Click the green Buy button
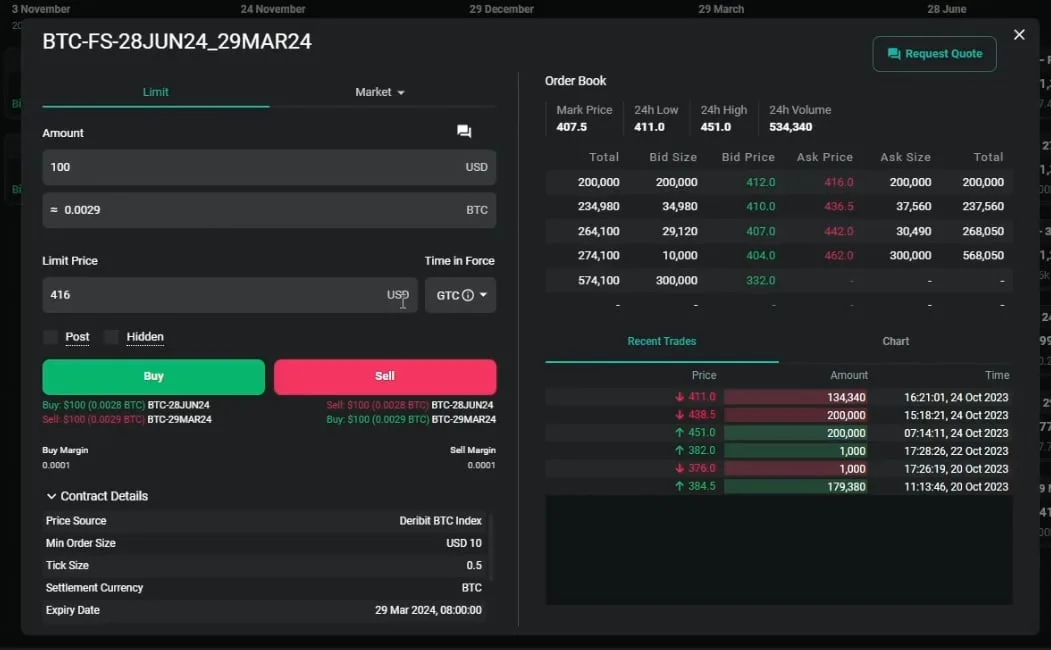This screenshot has width=1051, height=650. click(153, 376)
